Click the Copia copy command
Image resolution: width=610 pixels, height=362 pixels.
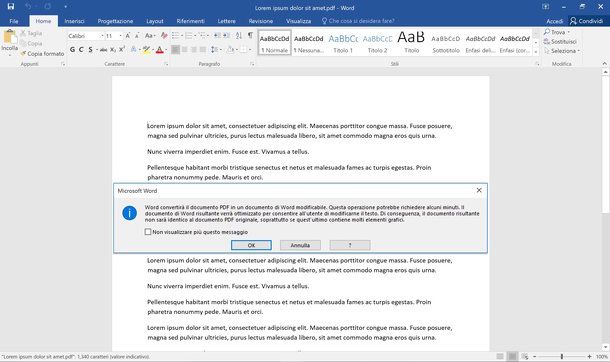[31, 44]
